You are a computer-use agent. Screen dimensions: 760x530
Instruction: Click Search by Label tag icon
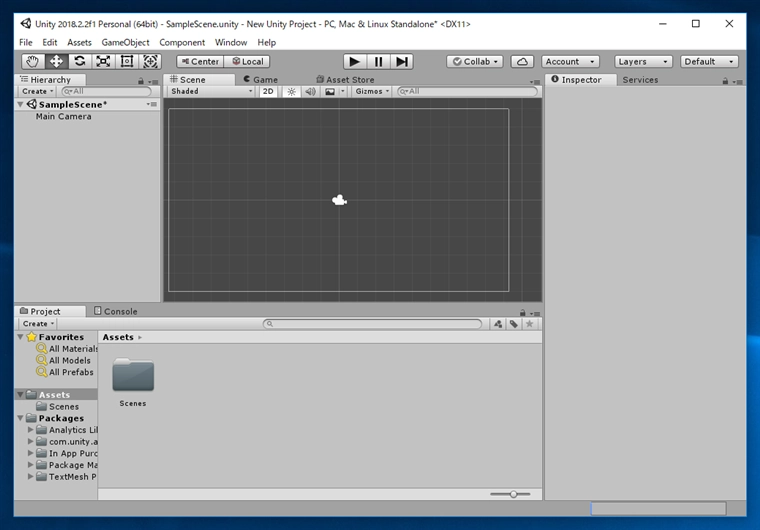[x=514, y=324]
